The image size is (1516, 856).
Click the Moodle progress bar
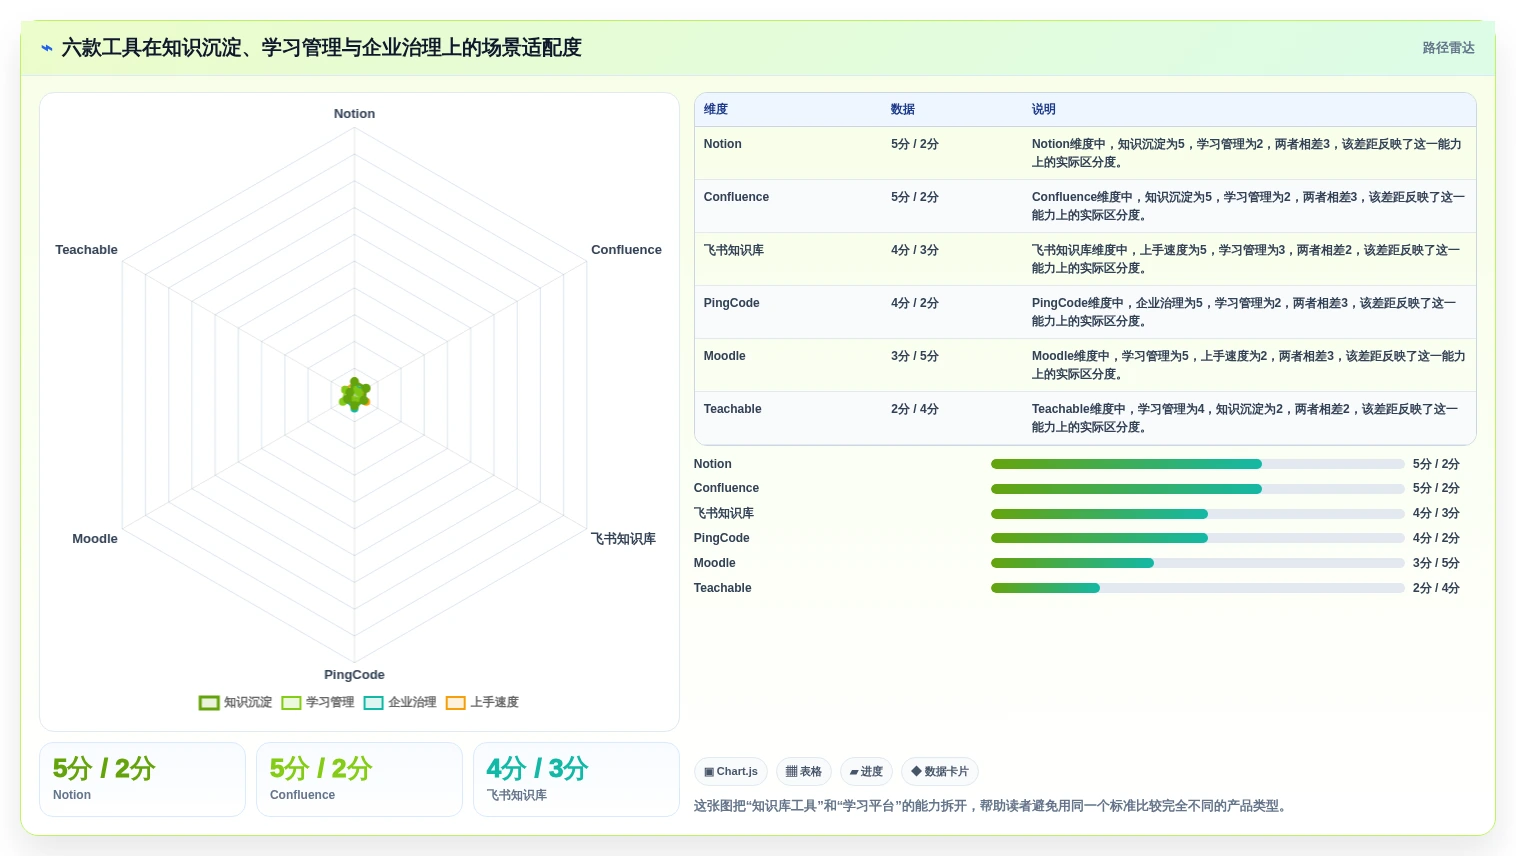point(1198,563)
